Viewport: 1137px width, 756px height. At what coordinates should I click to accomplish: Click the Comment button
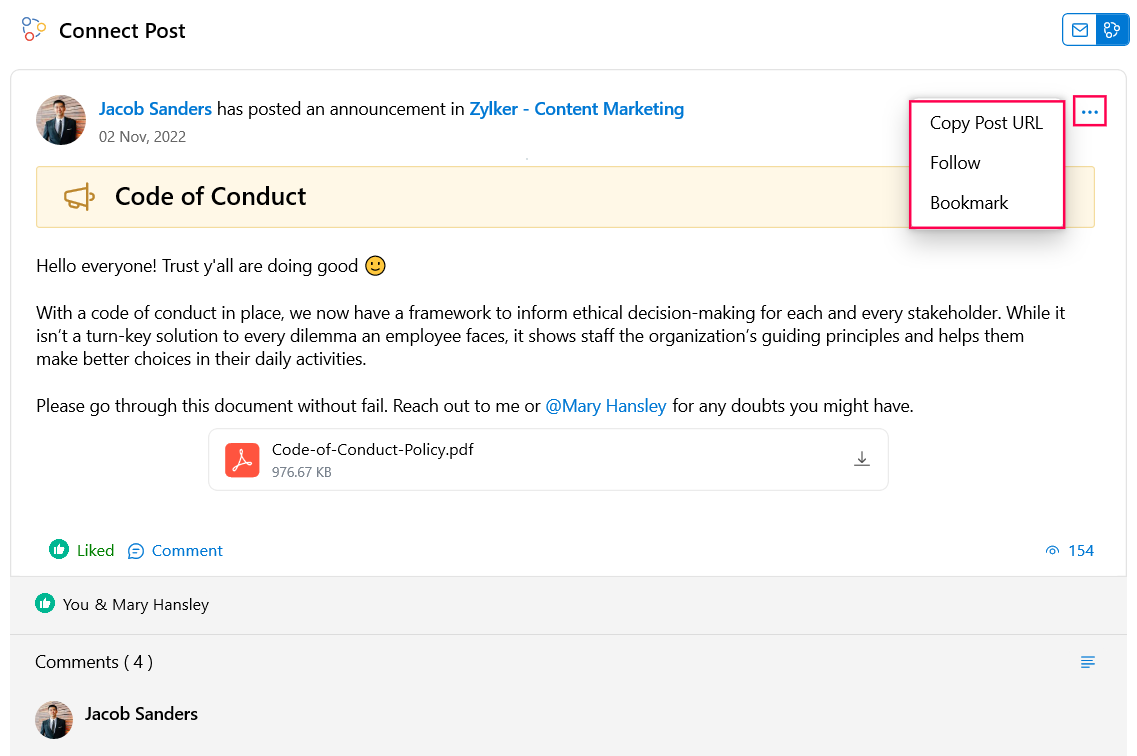tap(175, 551)
